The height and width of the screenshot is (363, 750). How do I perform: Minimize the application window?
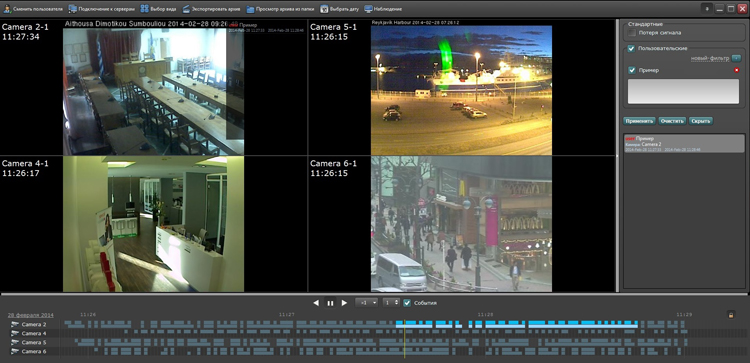point(719,9)
